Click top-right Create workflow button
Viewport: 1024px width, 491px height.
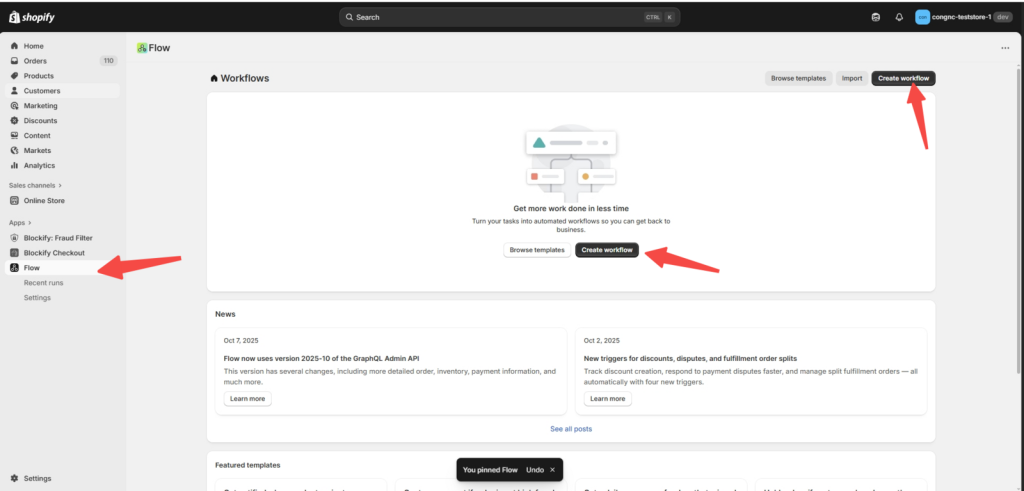[x=903, y=78]
